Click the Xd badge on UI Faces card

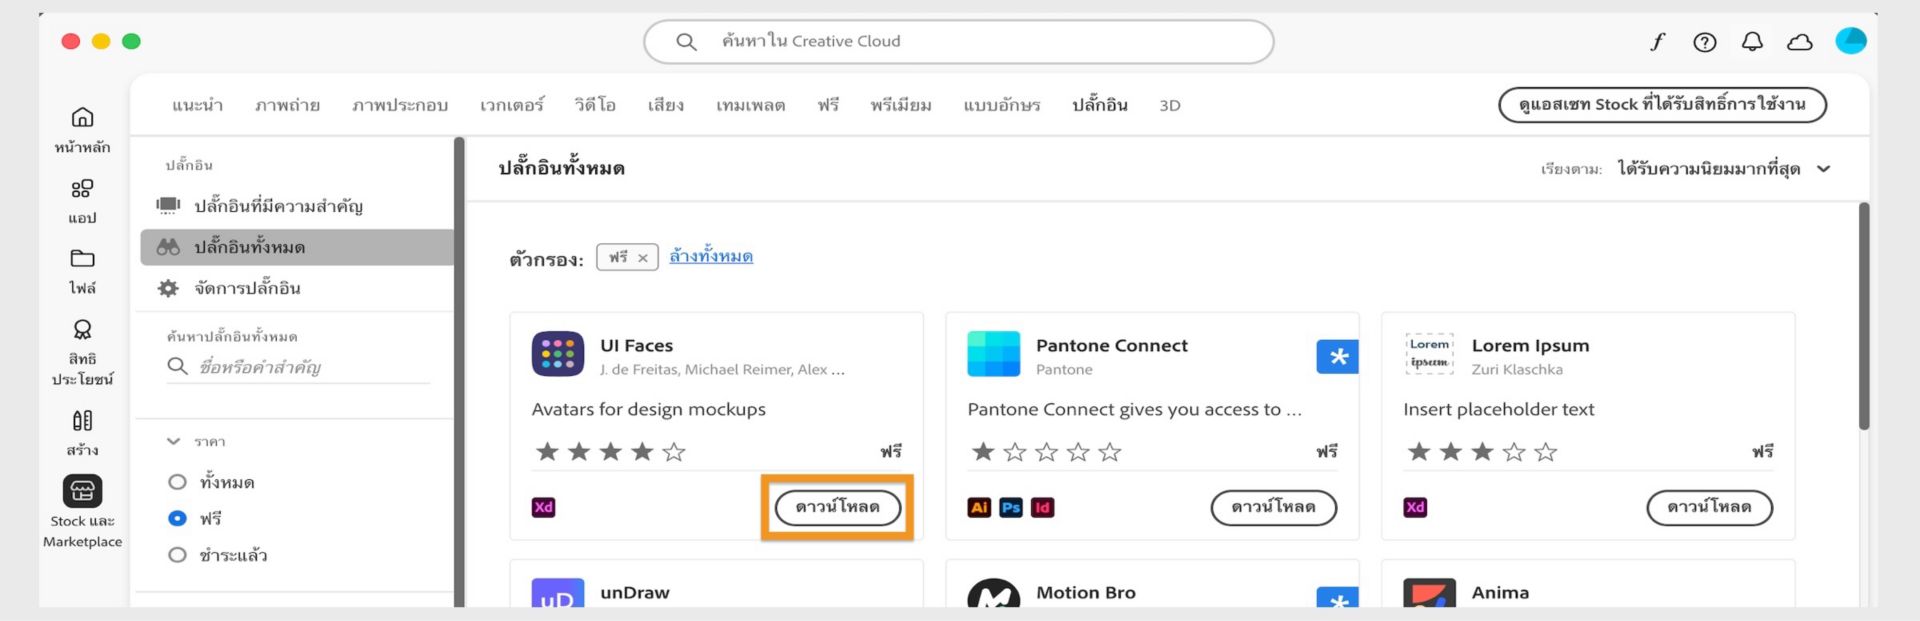[x=543, y=507]
